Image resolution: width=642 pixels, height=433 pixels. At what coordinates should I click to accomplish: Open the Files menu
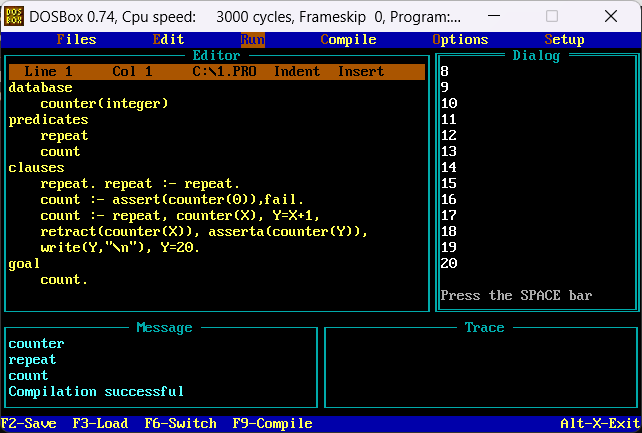coord(77,40)
